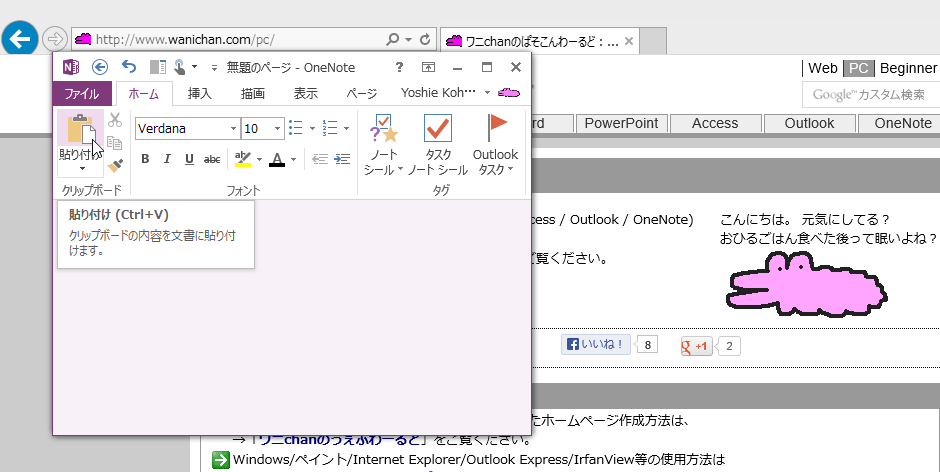Click the Paste clipboard icon in OneNote

pyautogui.click(x=80, y=128)
